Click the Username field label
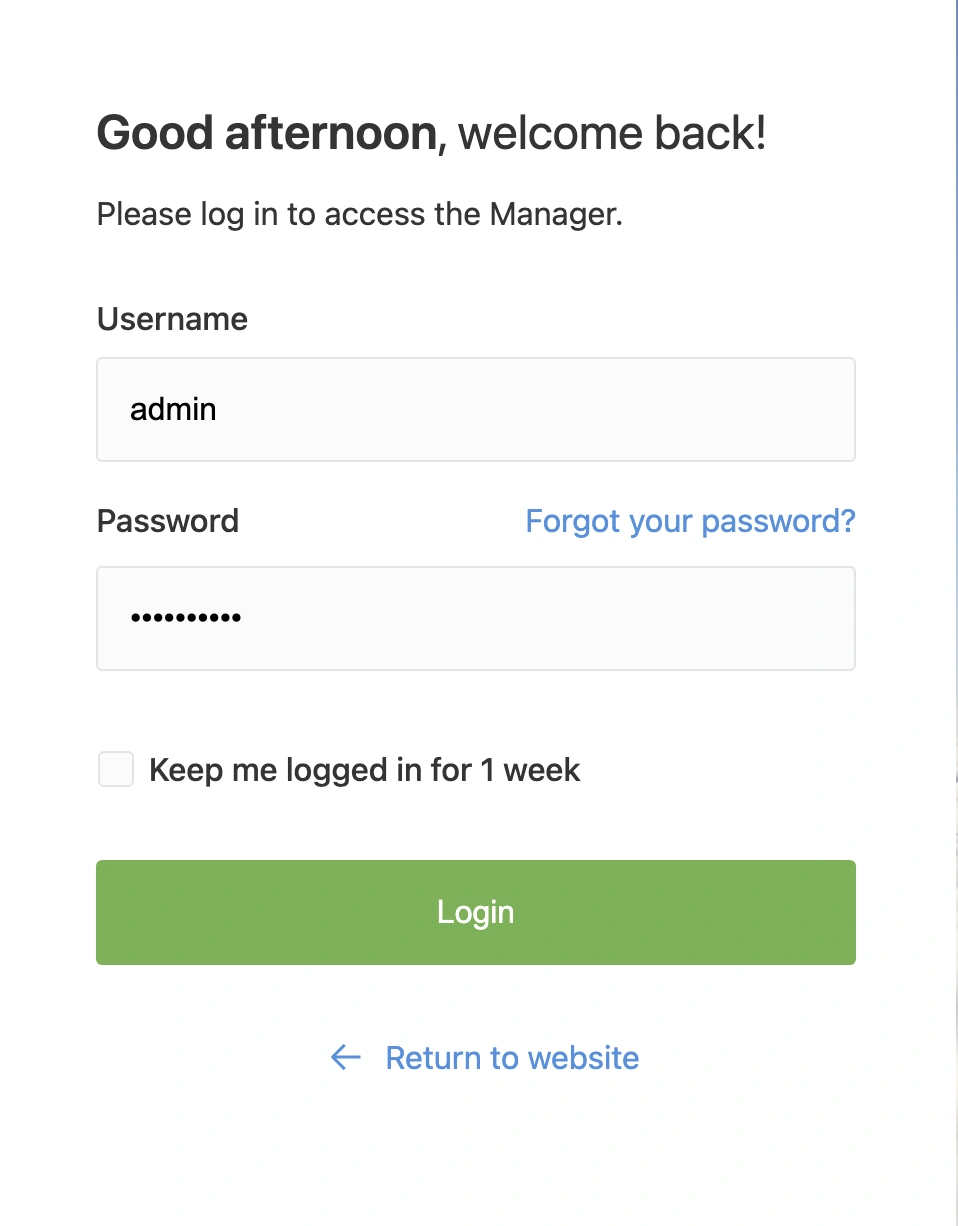The width and height of the screenshot is (958, 1226). [x=172, y=319]
